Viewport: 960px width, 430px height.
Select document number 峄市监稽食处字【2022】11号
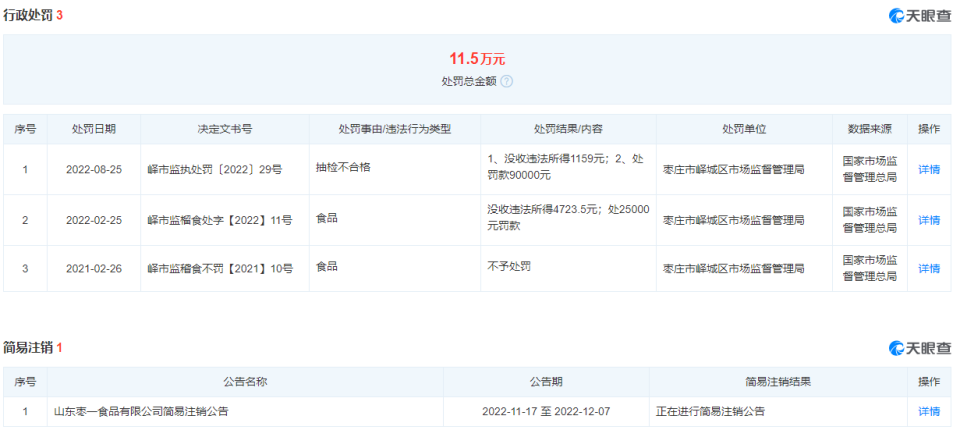pos(220,220)
